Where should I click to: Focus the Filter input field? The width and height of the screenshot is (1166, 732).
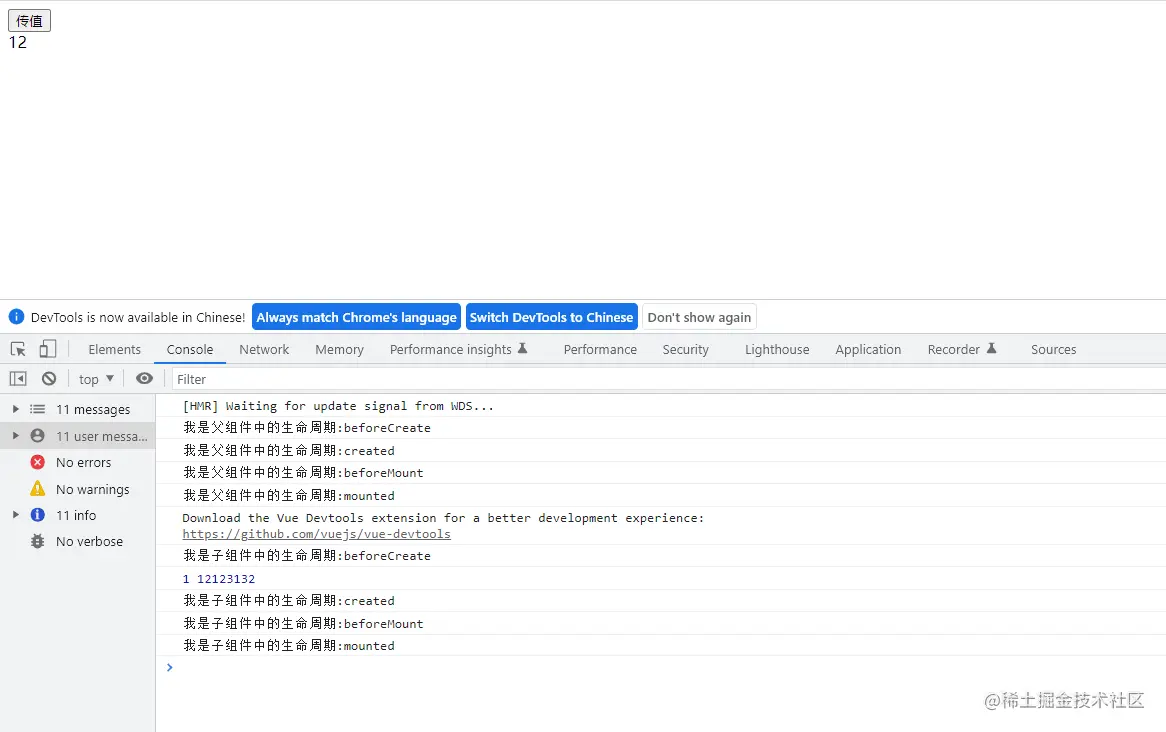click(x=669, y=379)
